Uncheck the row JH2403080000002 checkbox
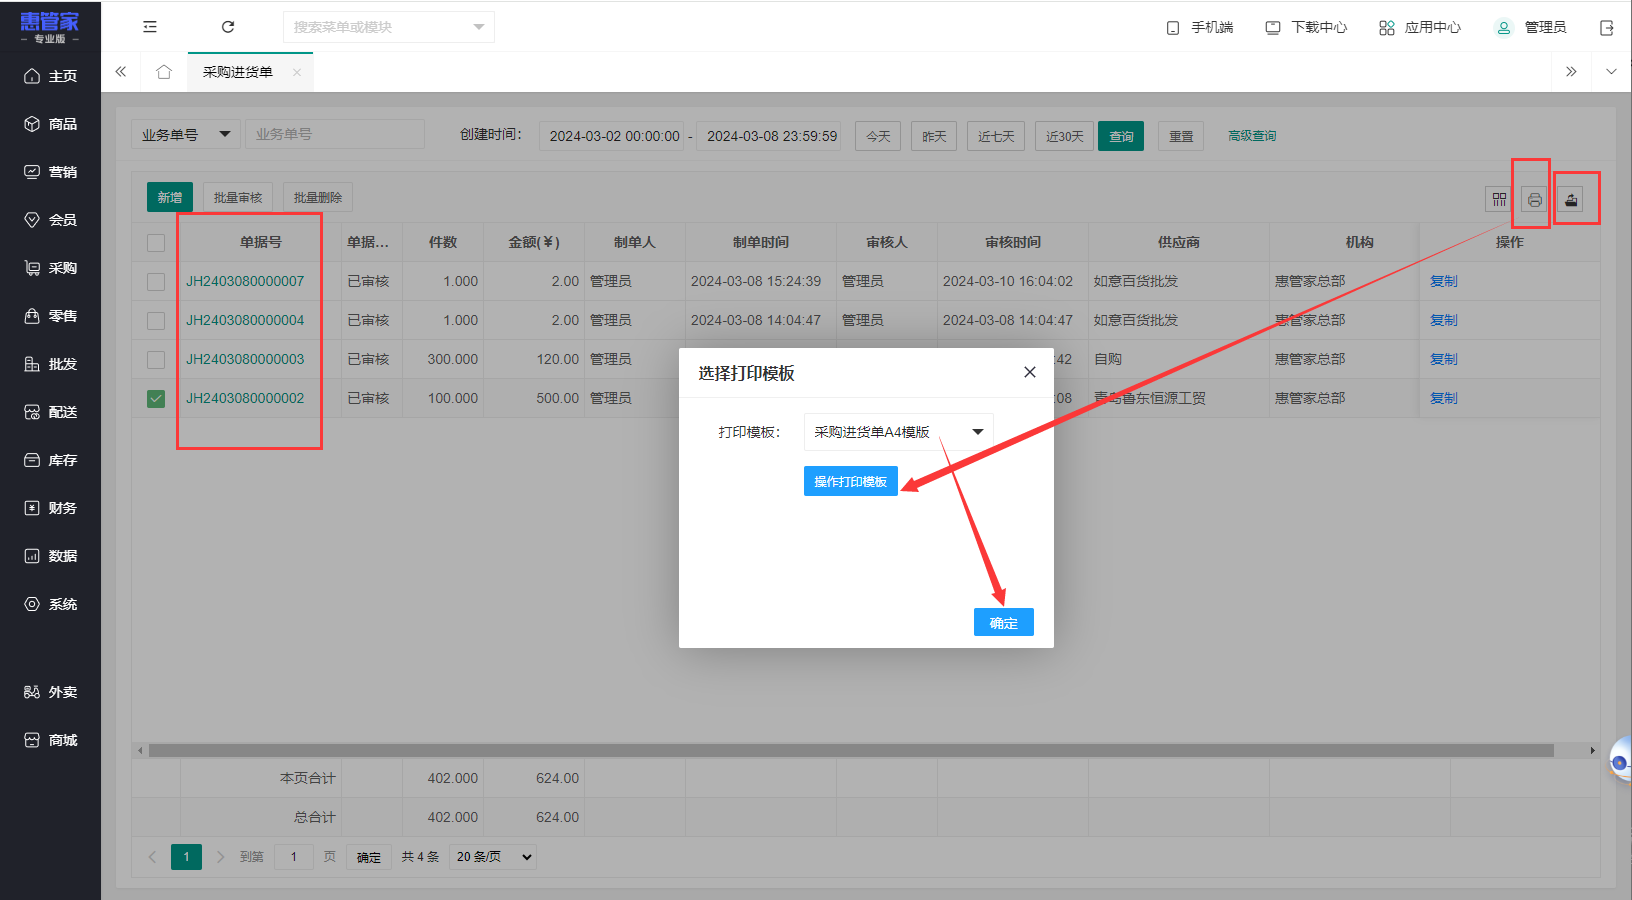This screenshot has height=900, width=1632. point(156,399)
